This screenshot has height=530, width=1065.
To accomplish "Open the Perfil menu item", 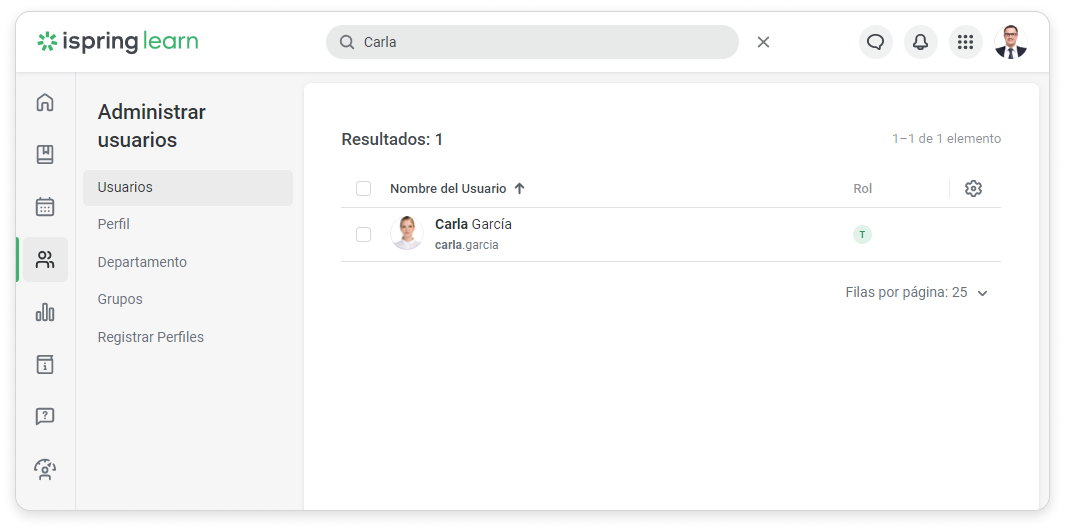I will point(114,224).
